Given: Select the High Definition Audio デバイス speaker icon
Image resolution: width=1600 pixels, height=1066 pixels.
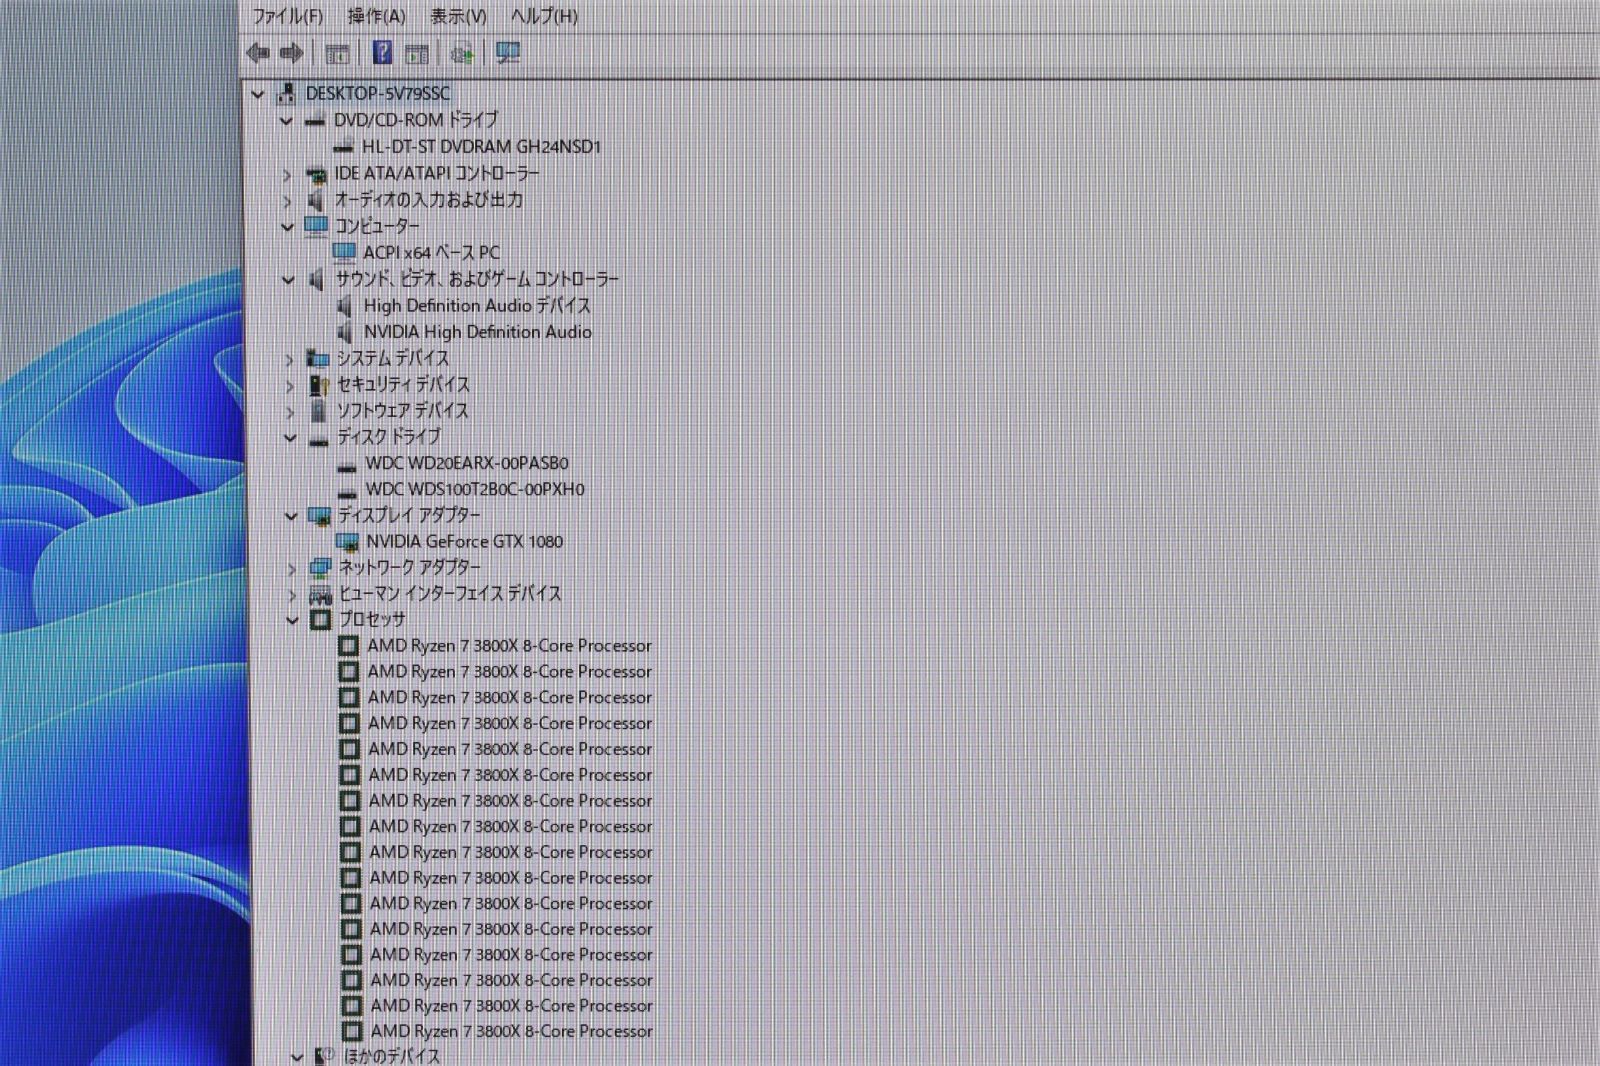Looking at the screenshot, I should pyautogui.click(x=345, y=305).
